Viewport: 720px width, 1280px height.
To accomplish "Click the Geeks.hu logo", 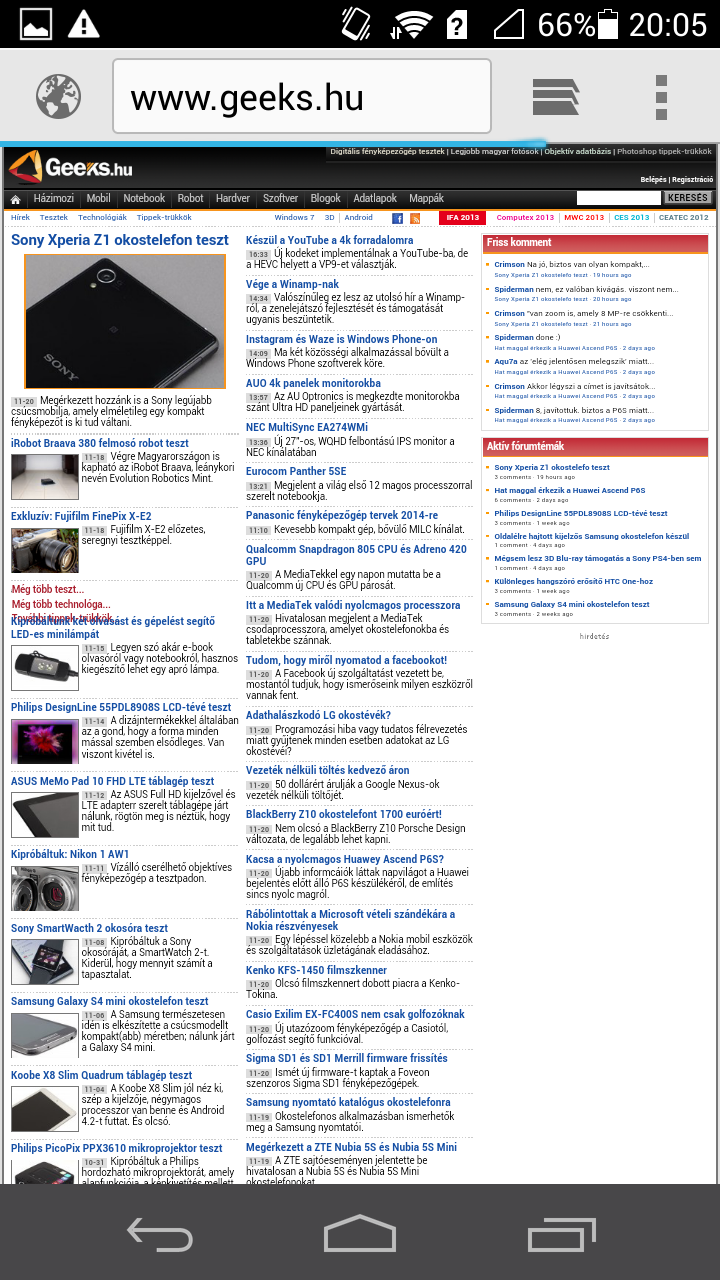I will 70,167.
